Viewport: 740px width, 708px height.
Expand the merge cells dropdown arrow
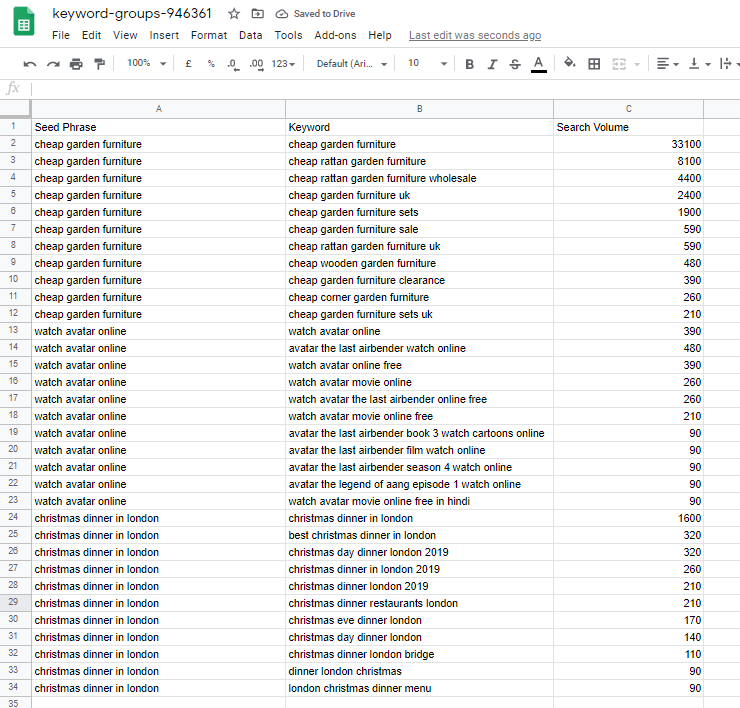click(x=637, y=64)
